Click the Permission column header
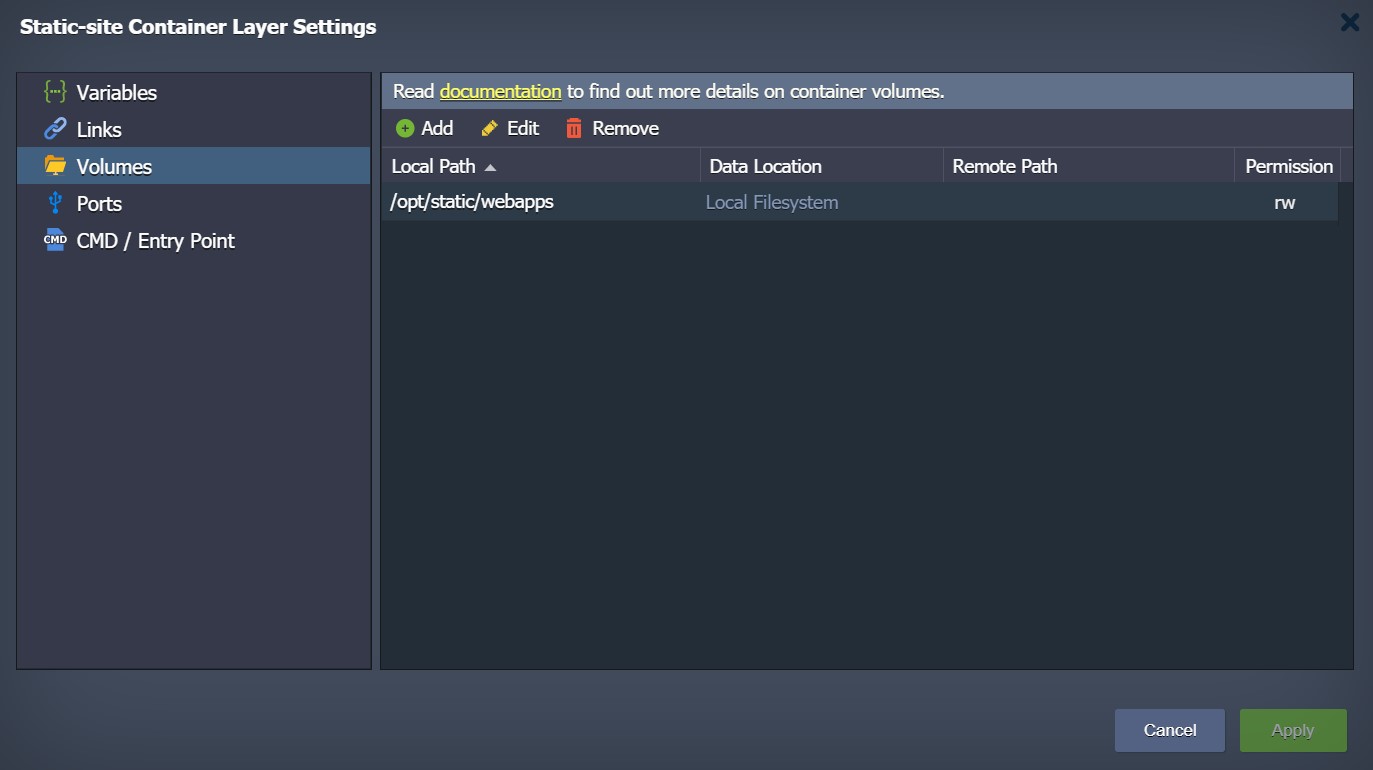1373x770 pixels. click(1288, 166)
